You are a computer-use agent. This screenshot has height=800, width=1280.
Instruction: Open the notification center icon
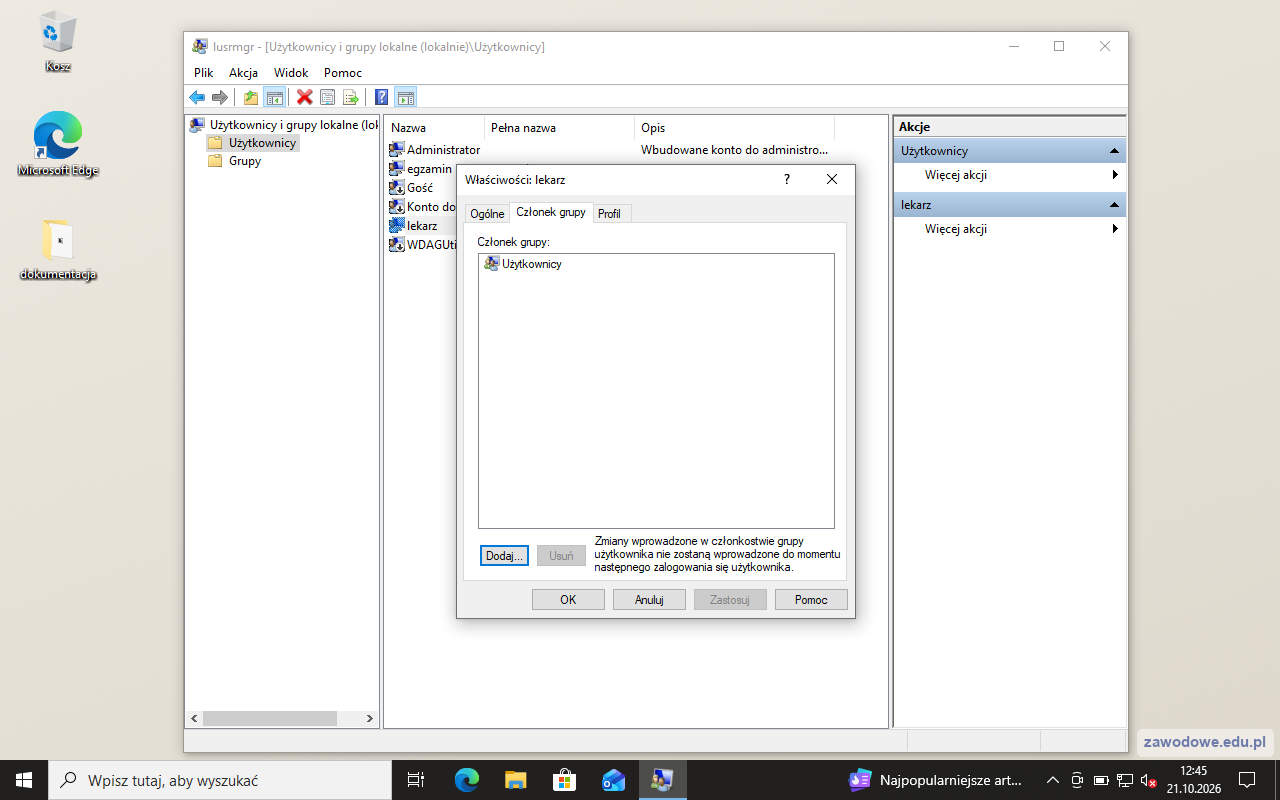point(1247,780)
